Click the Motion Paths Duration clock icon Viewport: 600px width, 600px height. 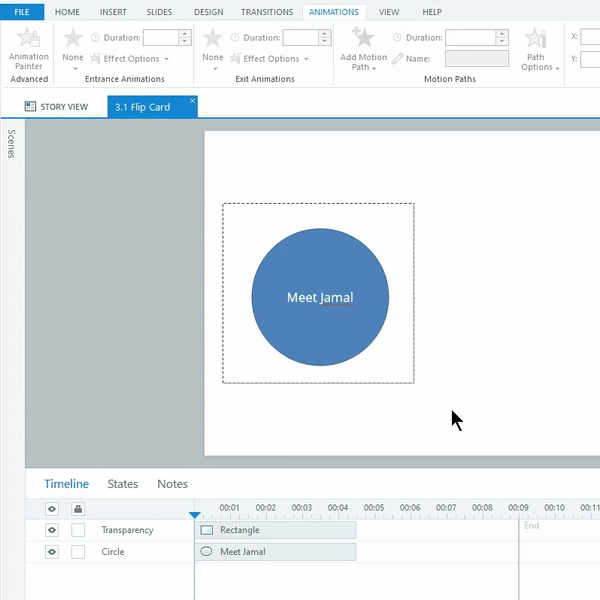click(398, 38)
